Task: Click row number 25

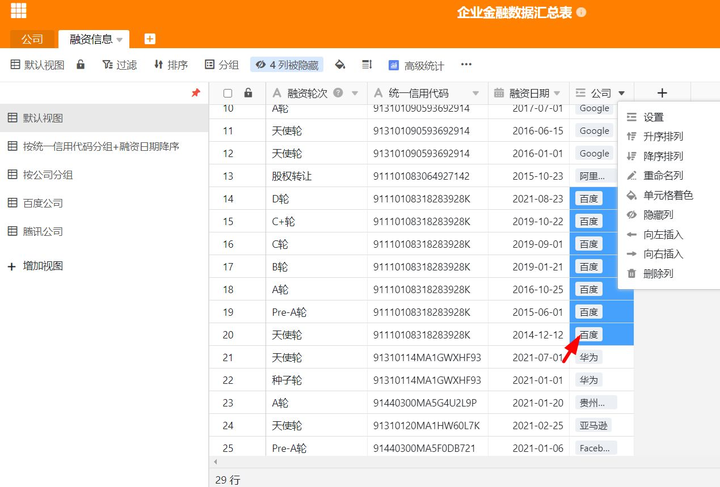Action: 228,448
